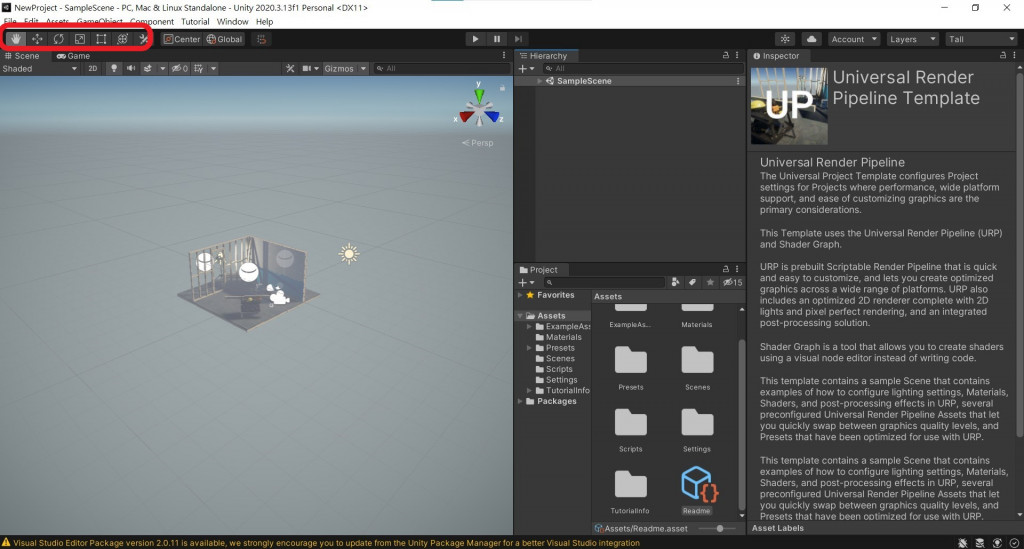Open the Gizmos dropdown arrow

click(x=363, y=69)
